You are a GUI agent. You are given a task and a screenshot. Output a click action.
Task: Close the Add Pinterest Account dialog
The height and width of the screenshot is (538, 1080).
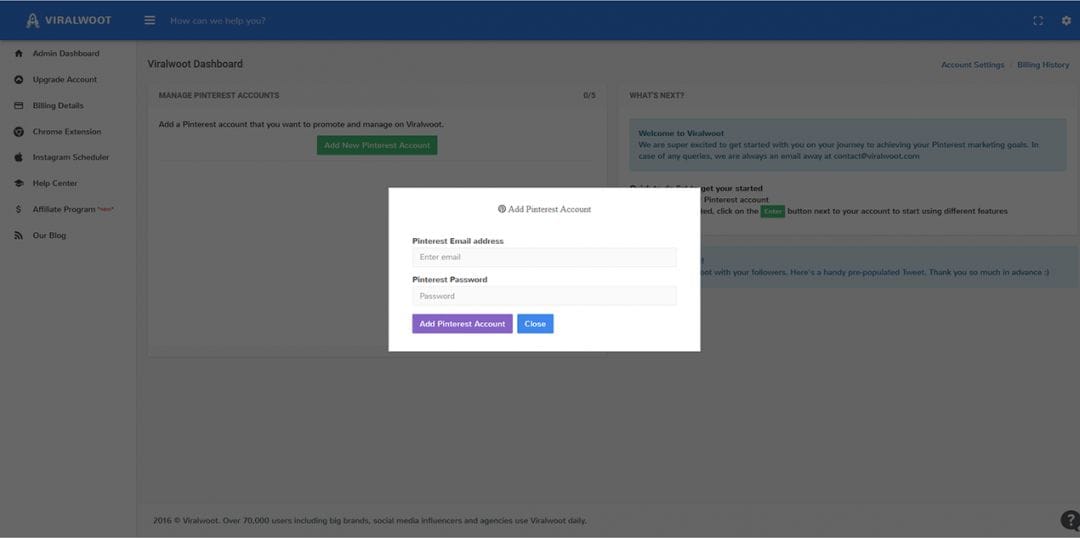pos(535,324)
